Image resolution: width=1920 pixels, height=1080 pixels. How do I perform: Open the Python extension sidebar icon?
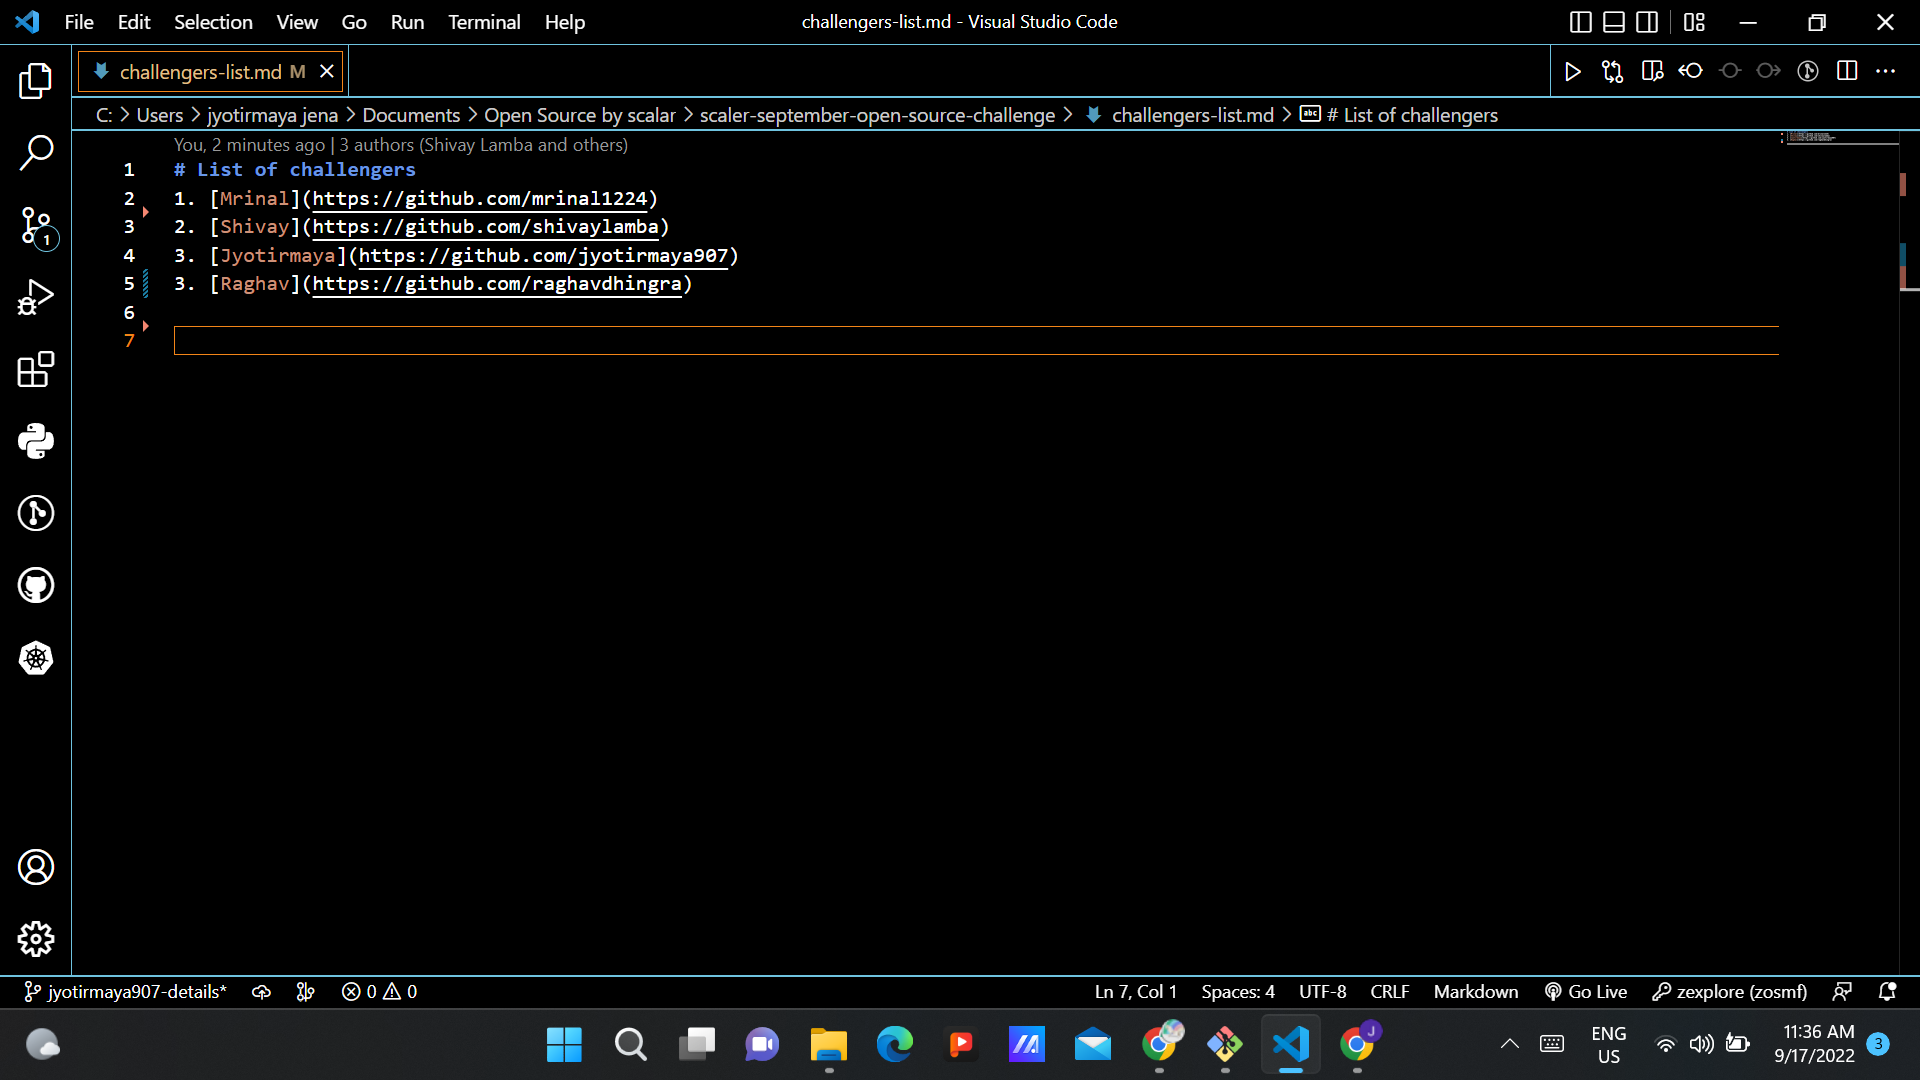(36, 441)
